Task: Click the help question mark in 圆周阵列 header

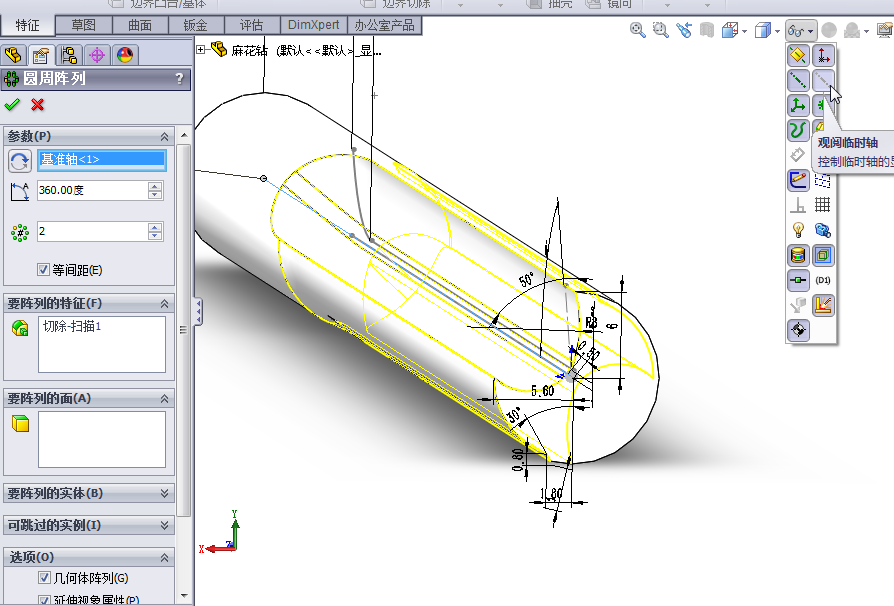Action: 179,79
